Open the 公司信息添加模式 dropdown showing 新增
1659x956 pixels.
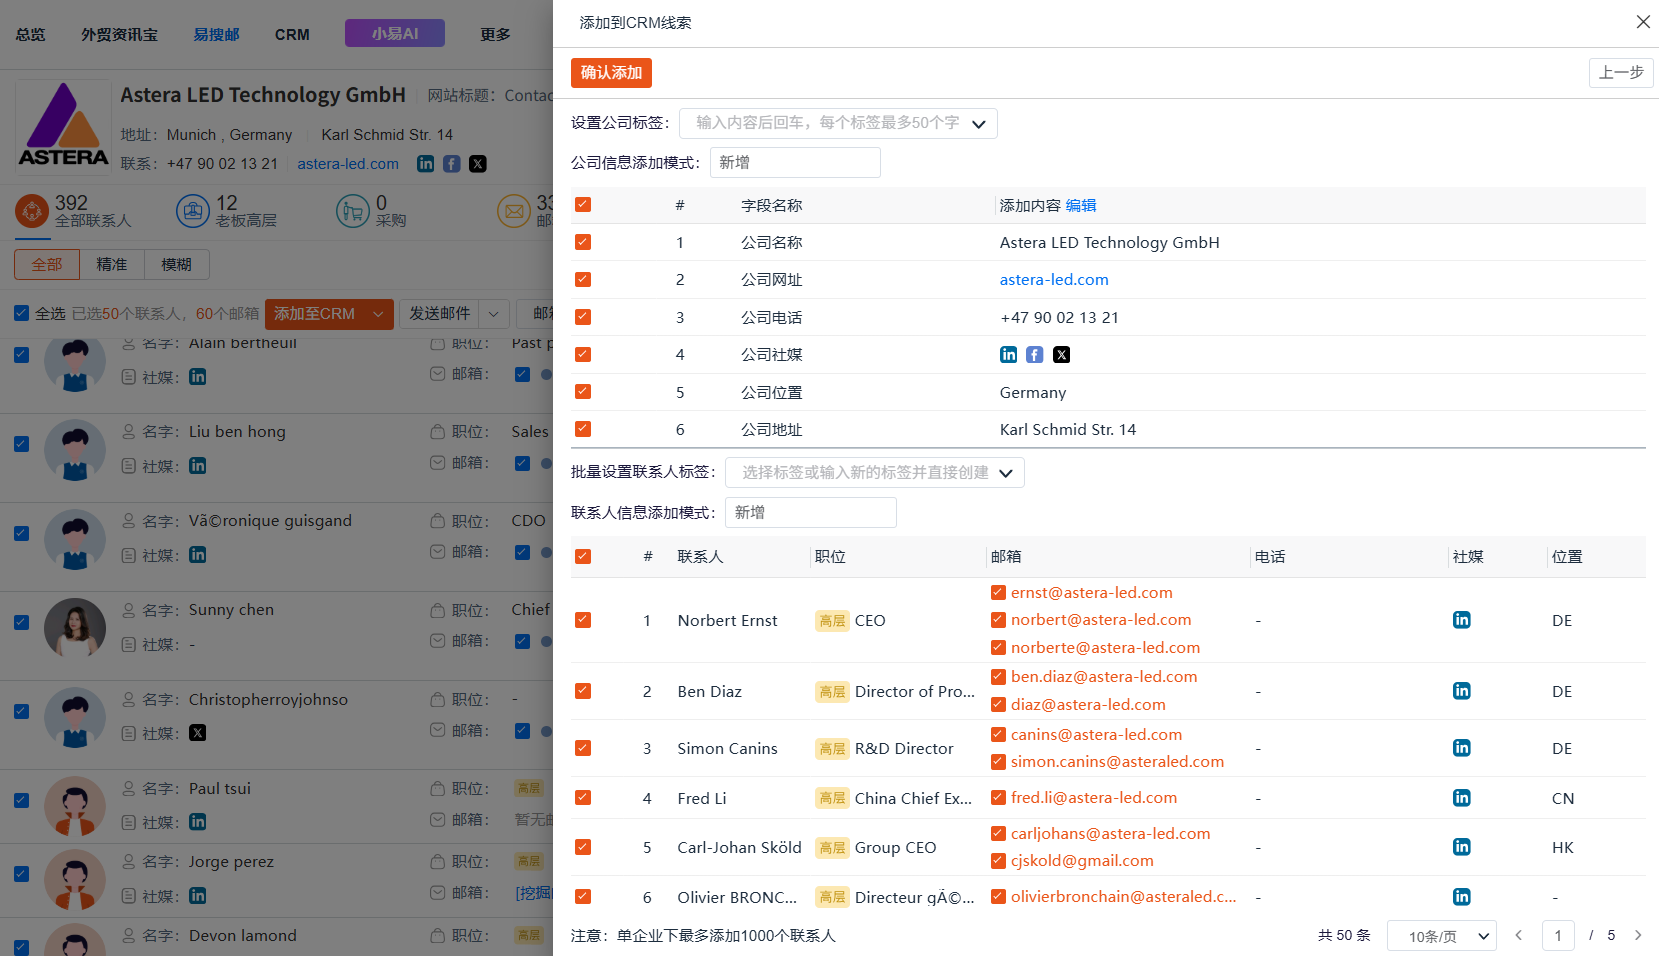point(795,162)
